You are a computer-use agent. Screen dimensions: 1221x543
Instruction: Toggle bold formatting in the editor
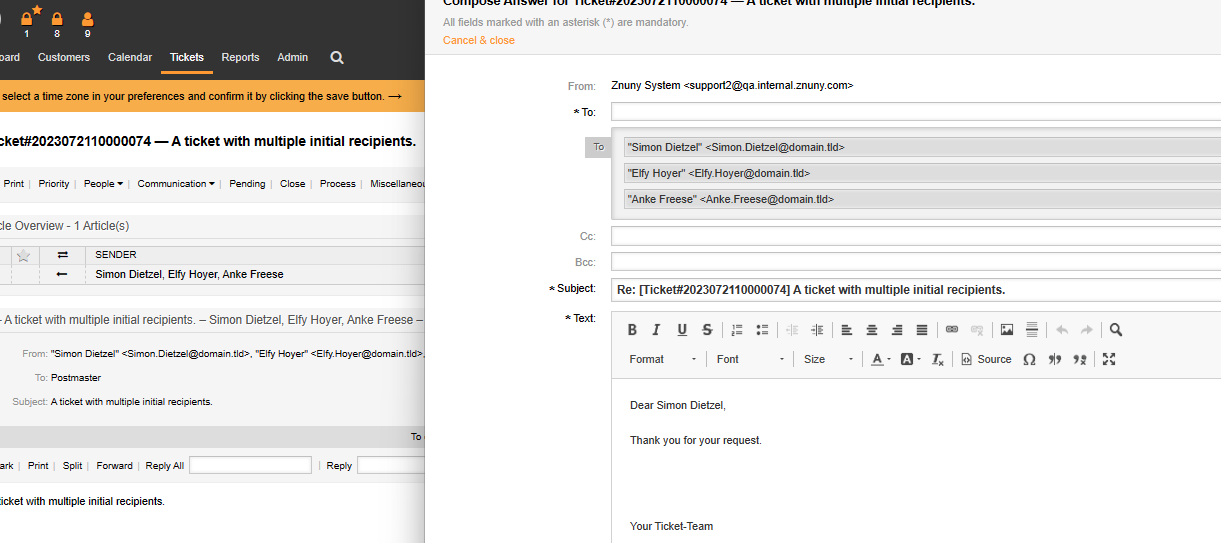tap(632, 330)
